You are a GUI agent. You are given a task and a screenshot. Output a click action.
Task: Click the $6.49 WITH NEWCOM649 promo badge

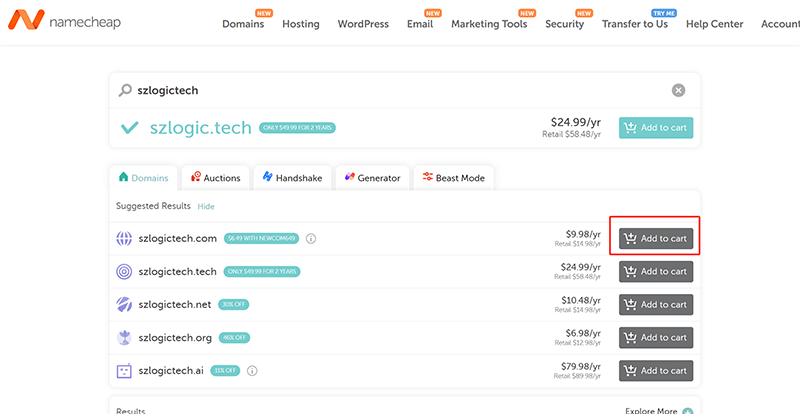261,238
